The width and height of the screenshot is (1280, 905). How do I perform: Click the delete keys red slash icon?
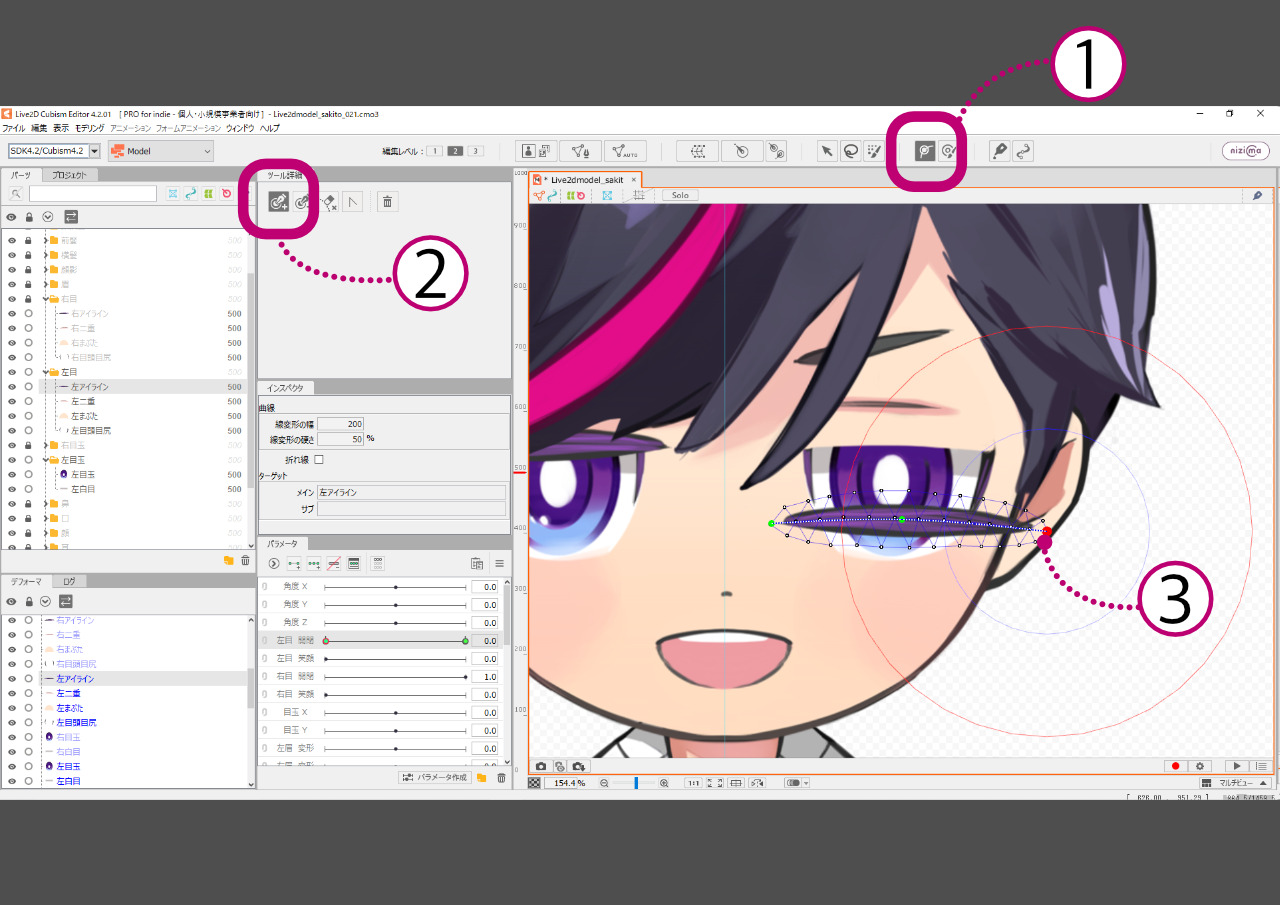click(334, 564)
